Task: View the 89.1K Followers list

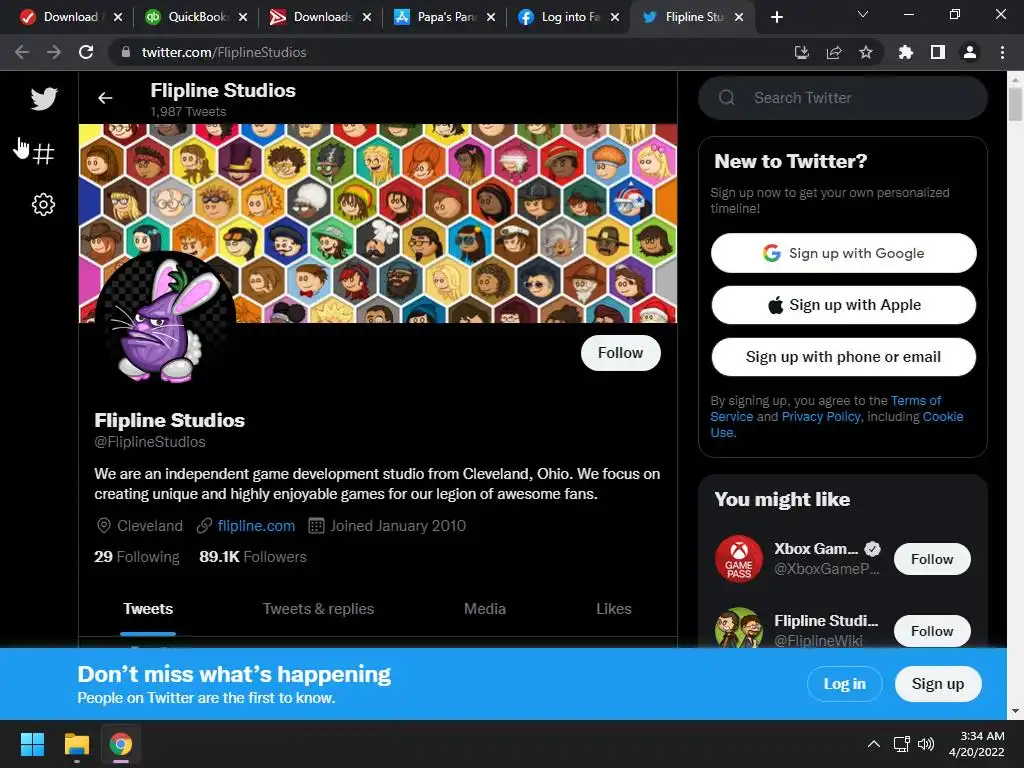Action: [x=253, y=556]
